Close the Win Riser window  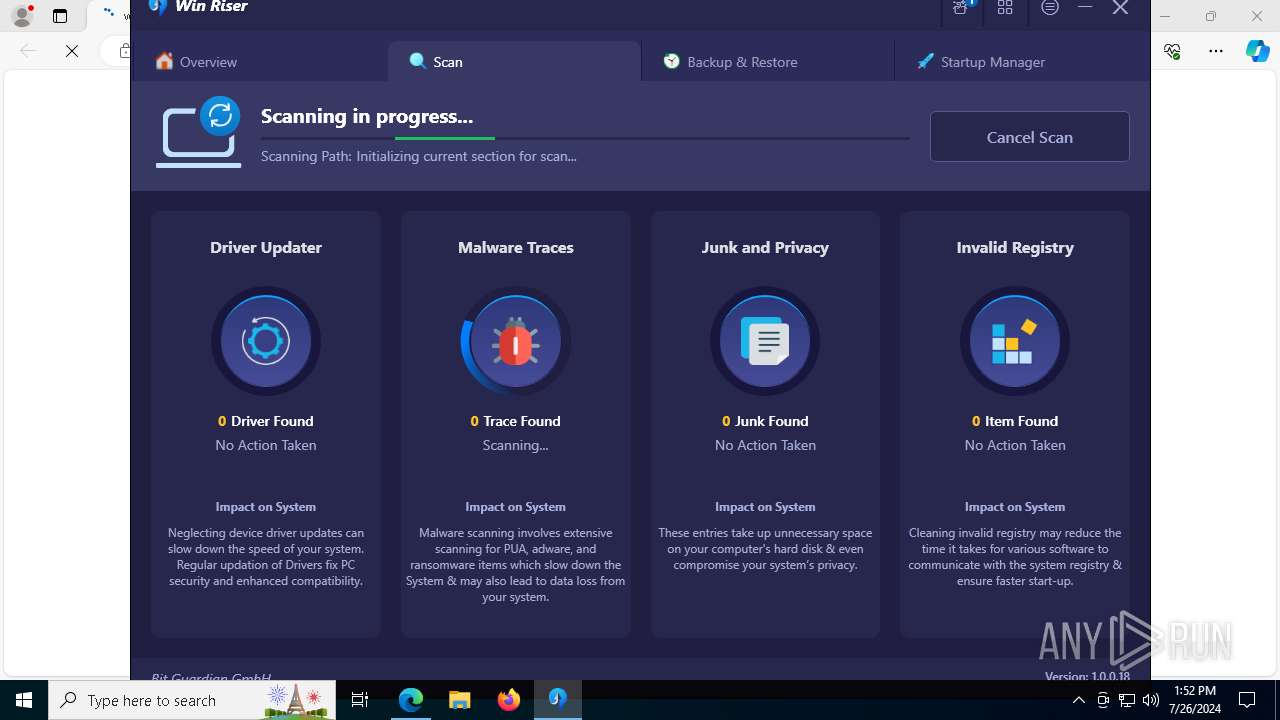pos(1121,8)
